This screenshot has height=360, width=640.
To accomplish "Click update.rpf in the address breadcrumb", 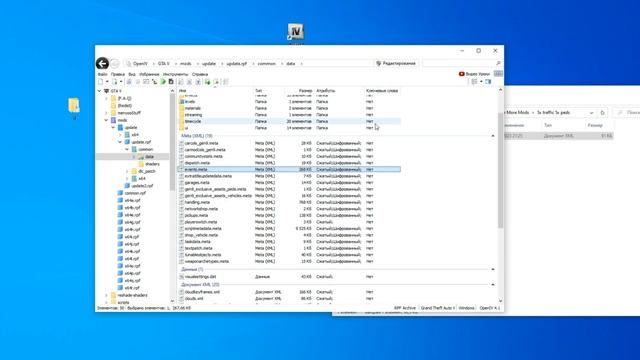I will click(x=237, y=64).
